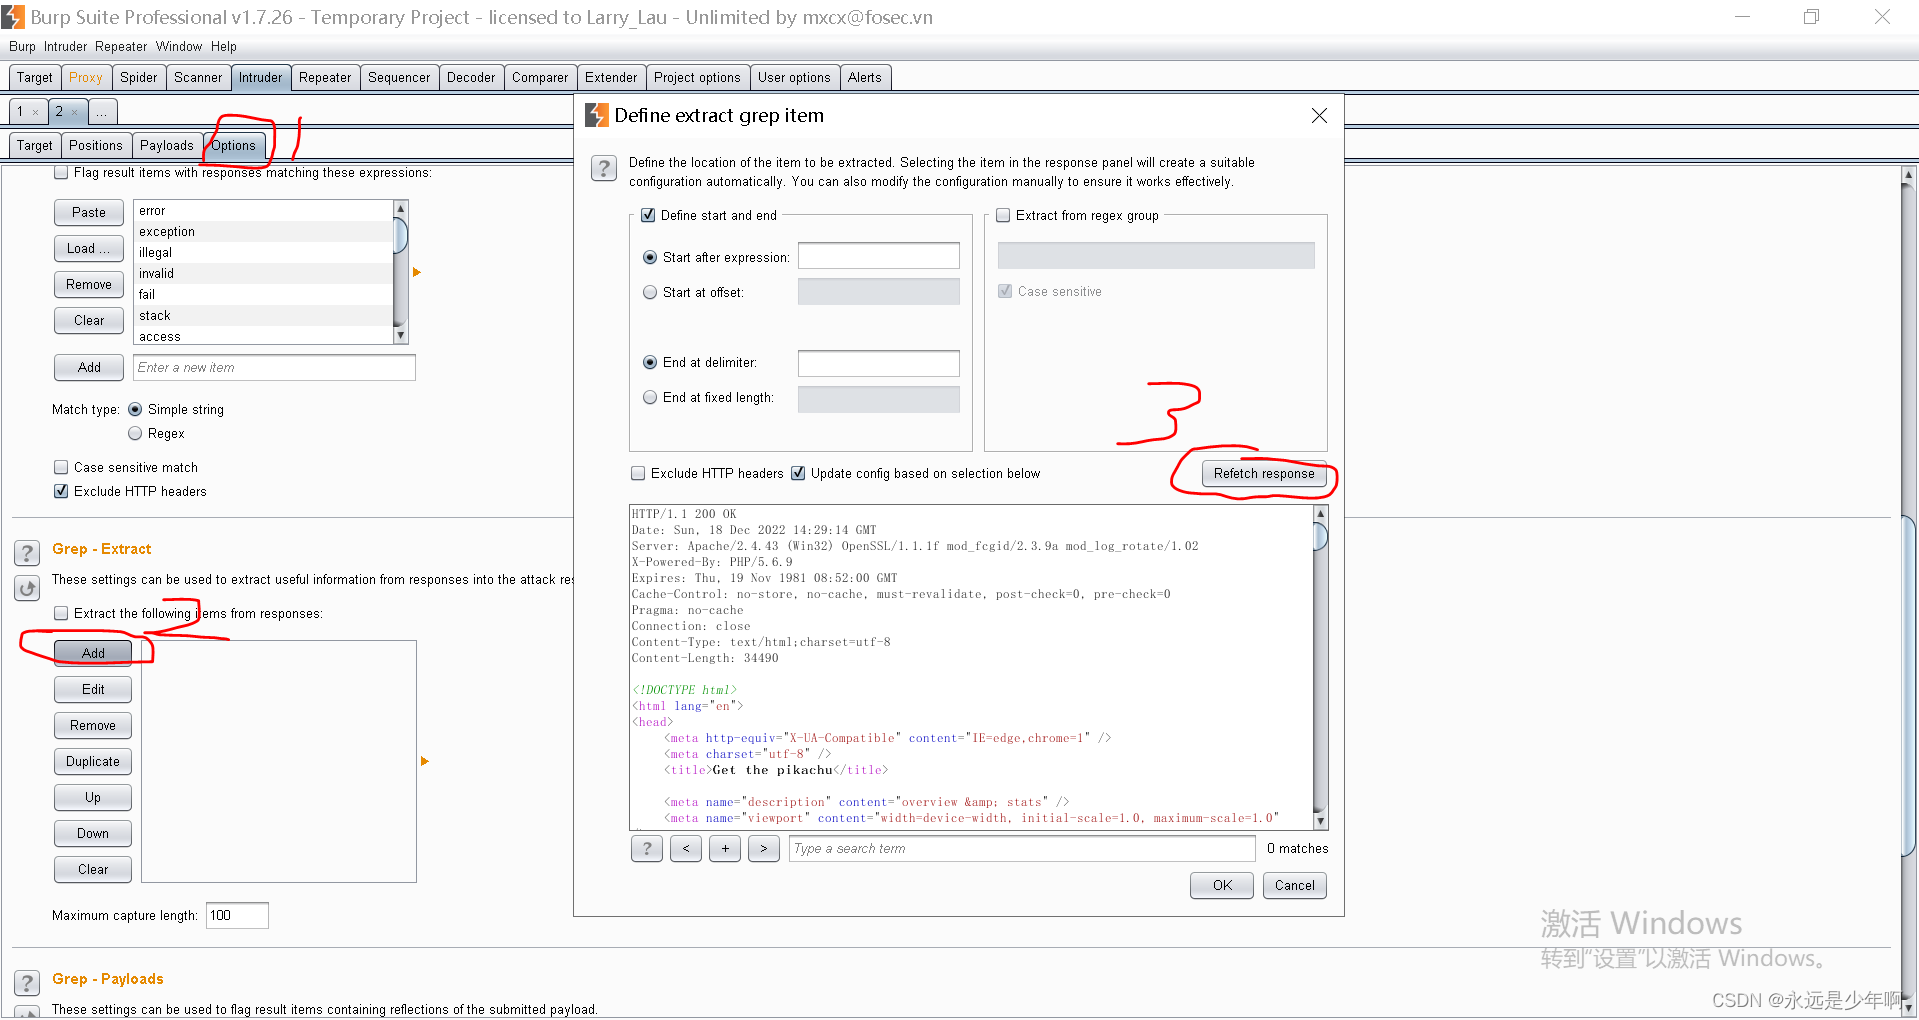Click the Grep - Extract restore defaults icon

pos(27,588)
